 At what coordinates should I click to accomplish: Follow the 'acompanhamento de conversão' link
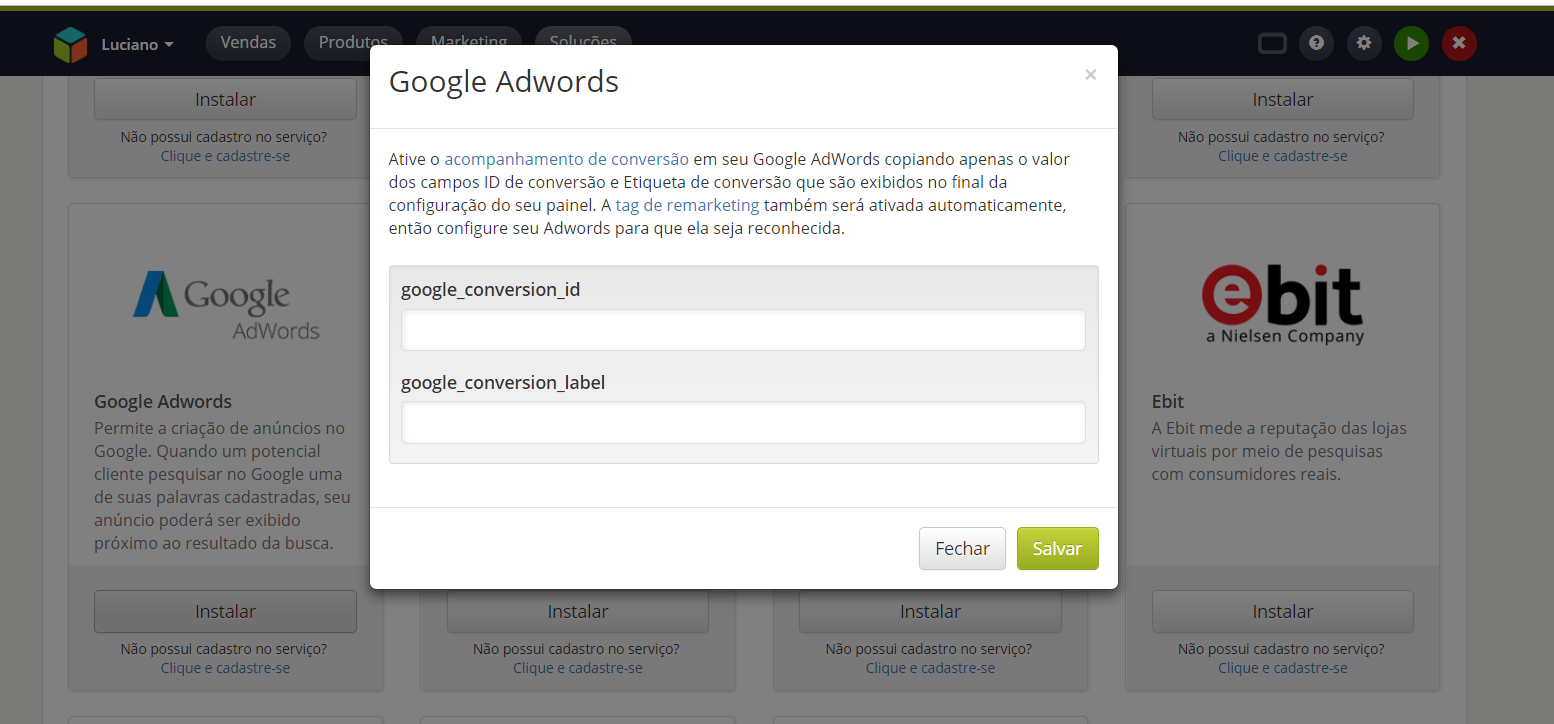point(566,158)
